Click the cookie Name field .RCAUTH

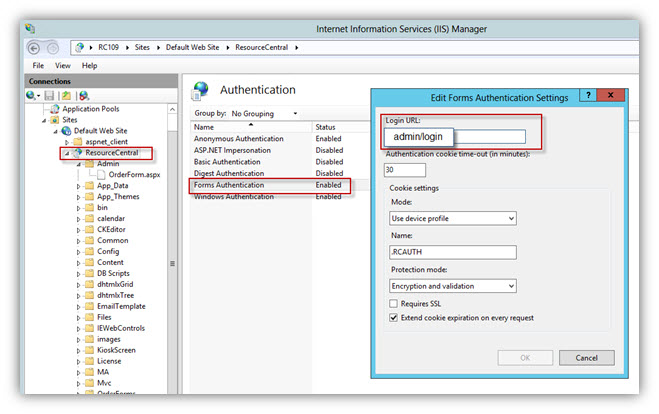(453, 252)
